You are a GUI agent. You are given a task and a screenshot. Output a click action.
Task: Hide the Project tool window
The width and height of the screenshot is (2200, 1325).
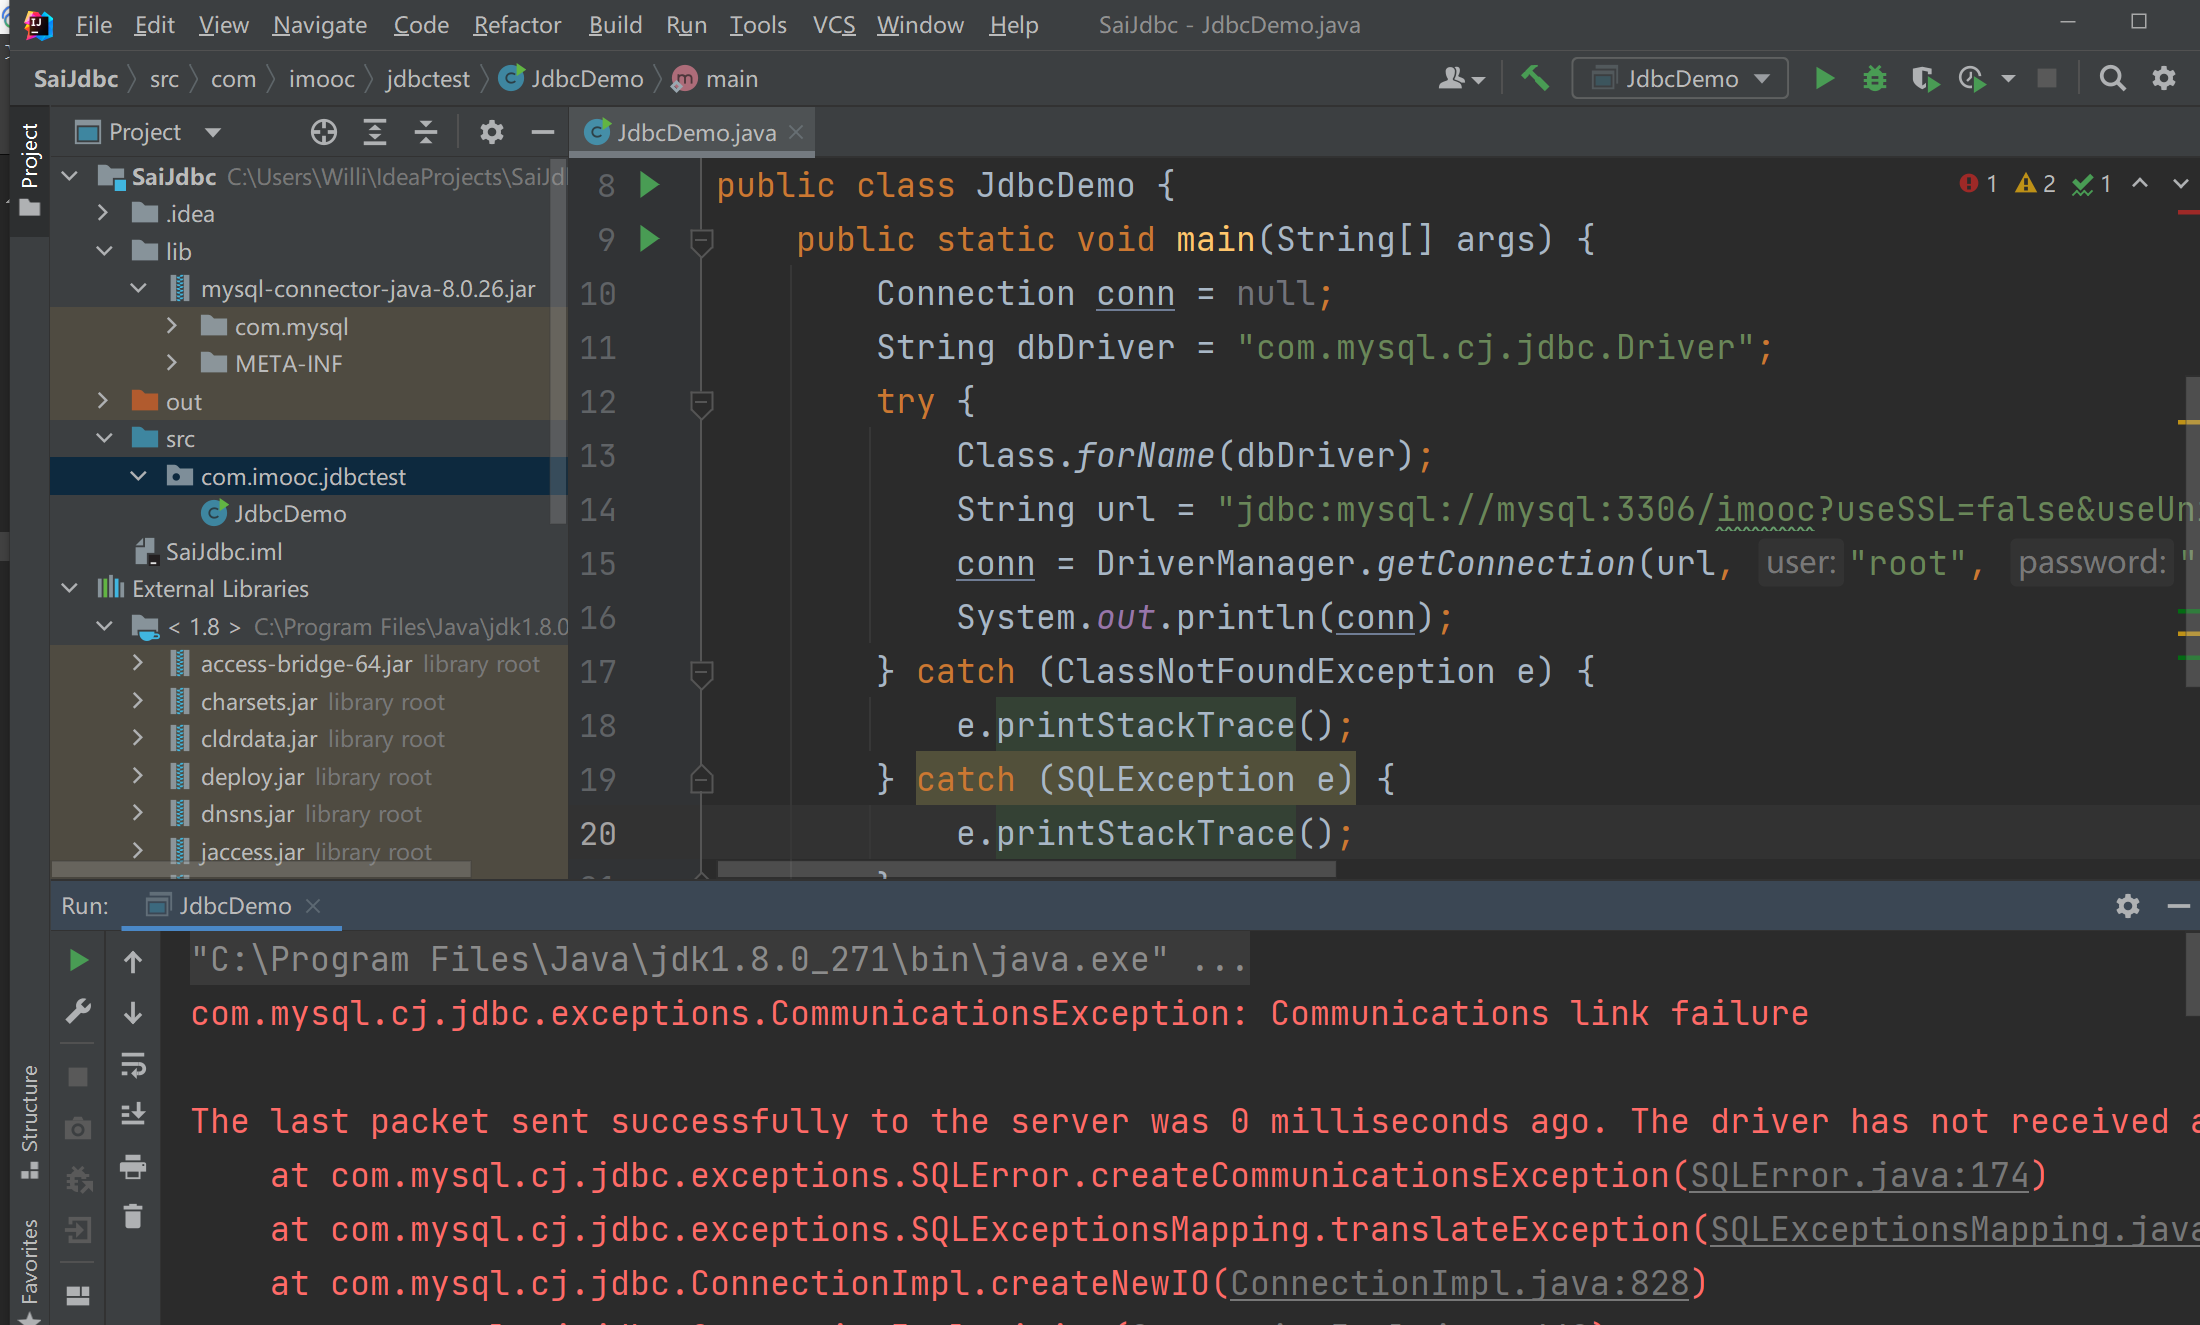pyautogui.click(x=542, y=132)
